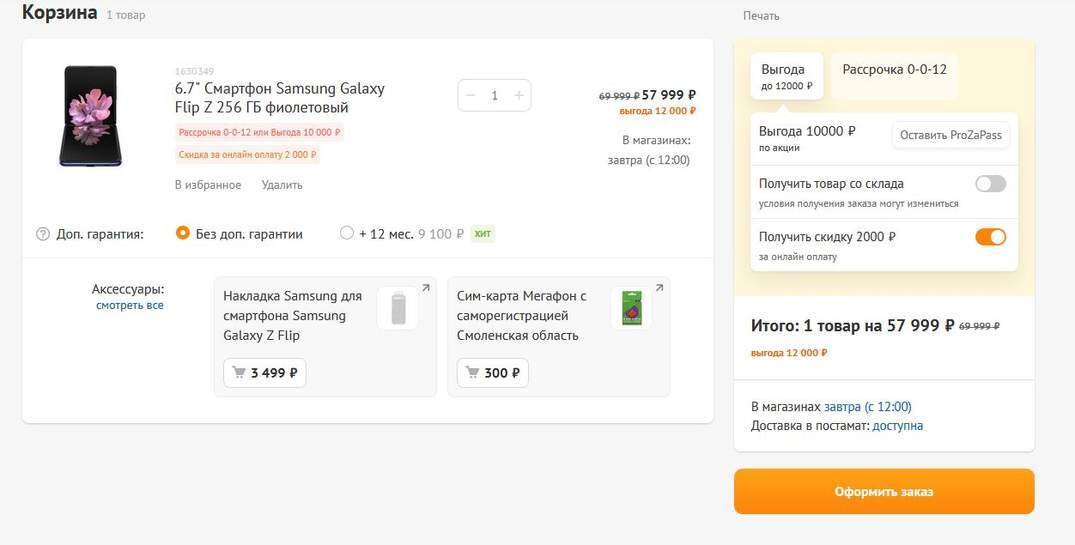This screenshot has width=1075, height=545.
Task: Open Megafon SIM card via arrow icon
Action: click(x=659, y=288)
